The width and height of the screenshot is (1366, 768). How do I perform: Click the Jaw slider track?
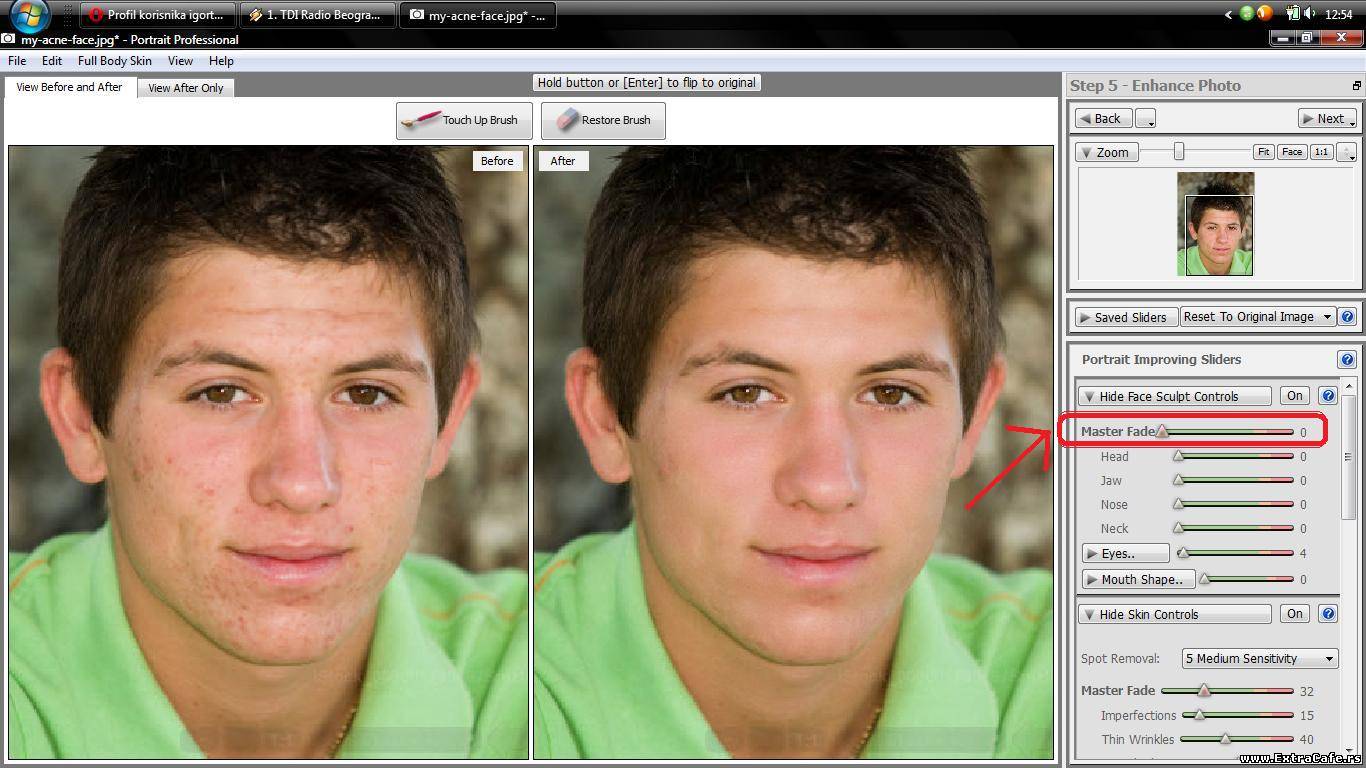(x=1234, y=480)
